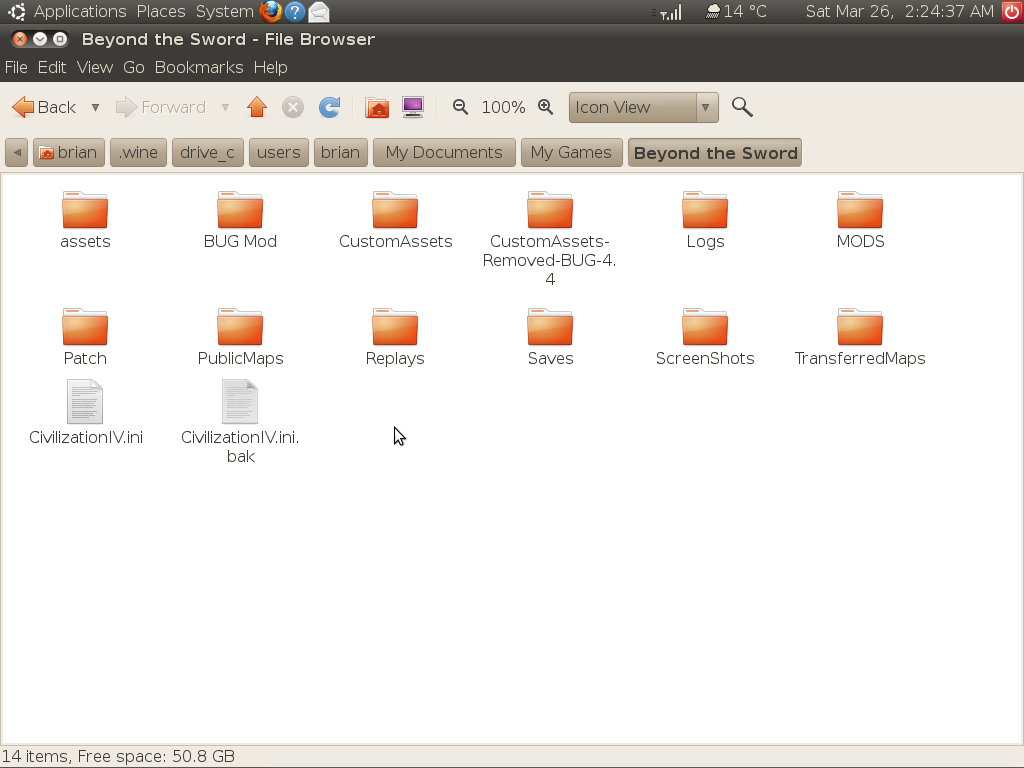Jump to users in path bar

(279, 153)
